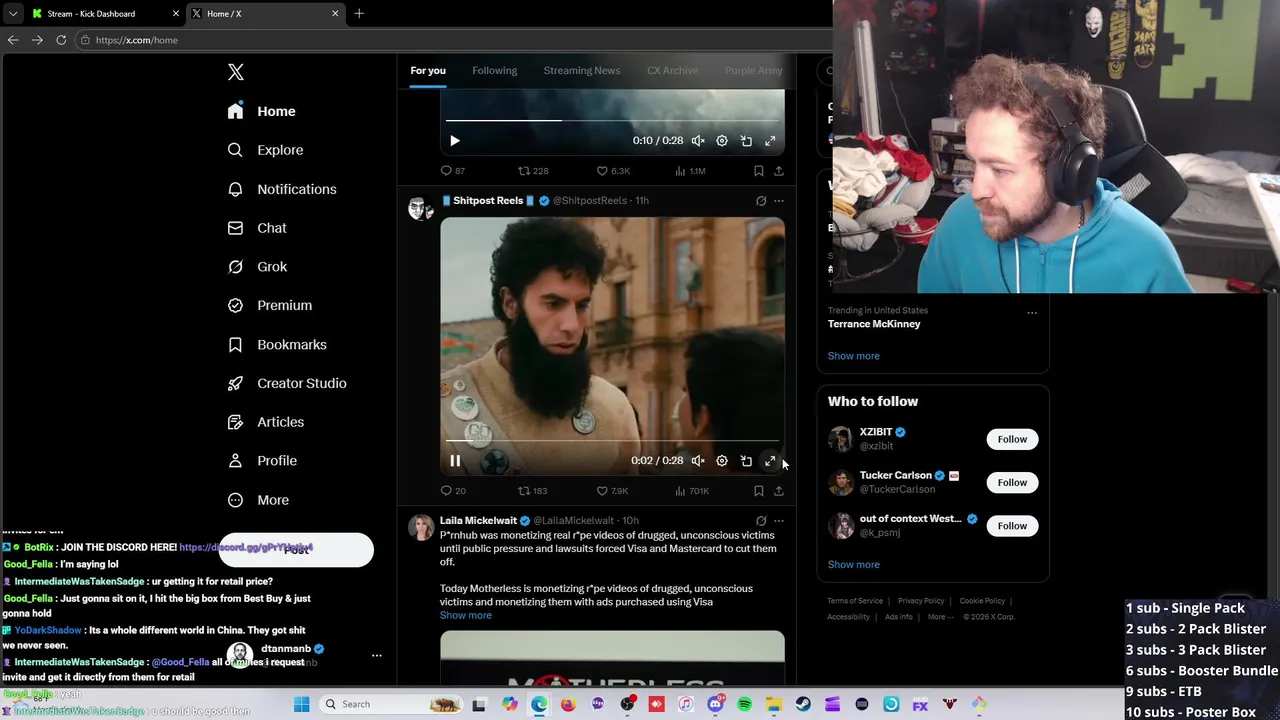View analytics for post with 701K views
Image resolution: width=1280 pixels, height=720 pixels.
(692, 491)
